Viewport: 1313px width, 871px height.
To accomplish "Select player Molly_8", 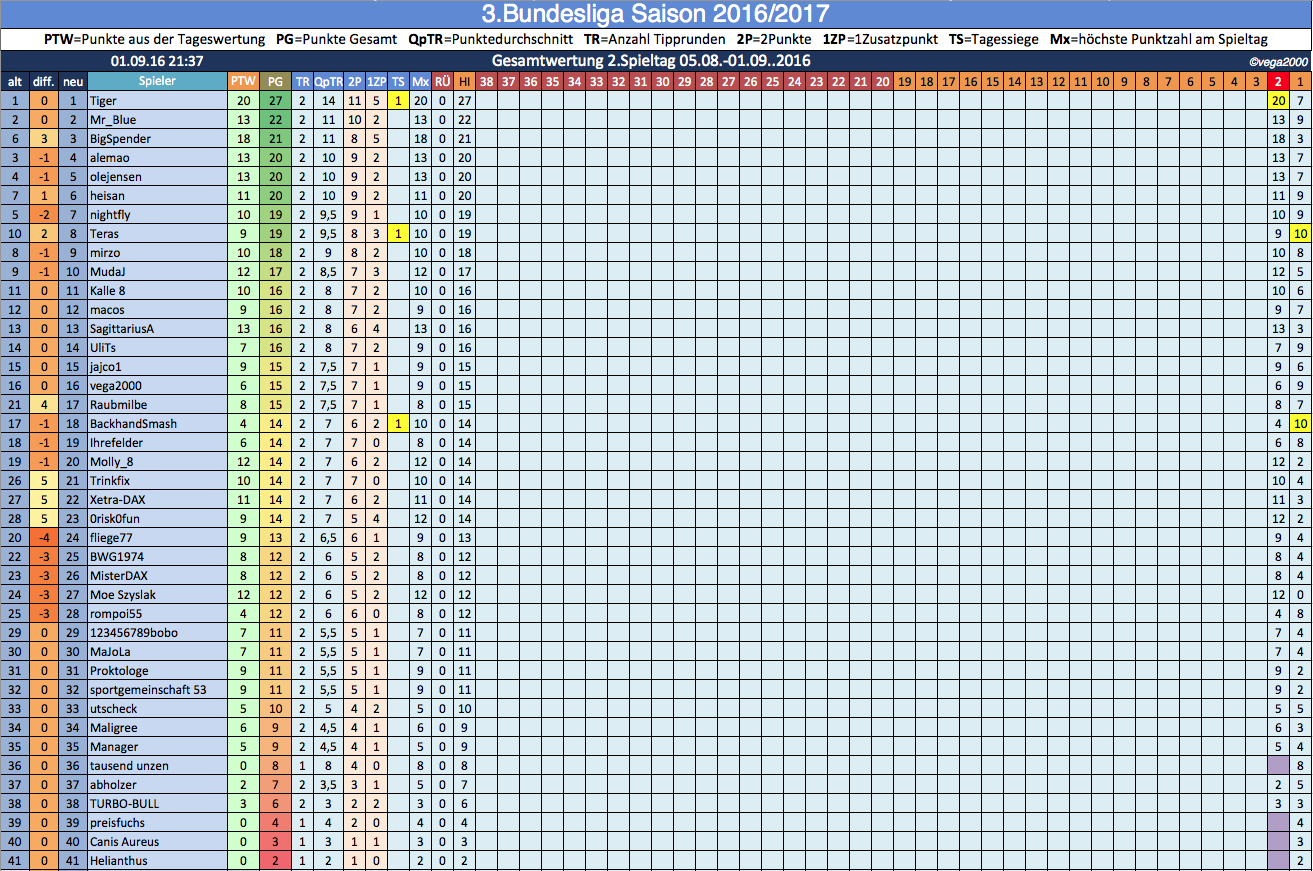I will point(110,462).
